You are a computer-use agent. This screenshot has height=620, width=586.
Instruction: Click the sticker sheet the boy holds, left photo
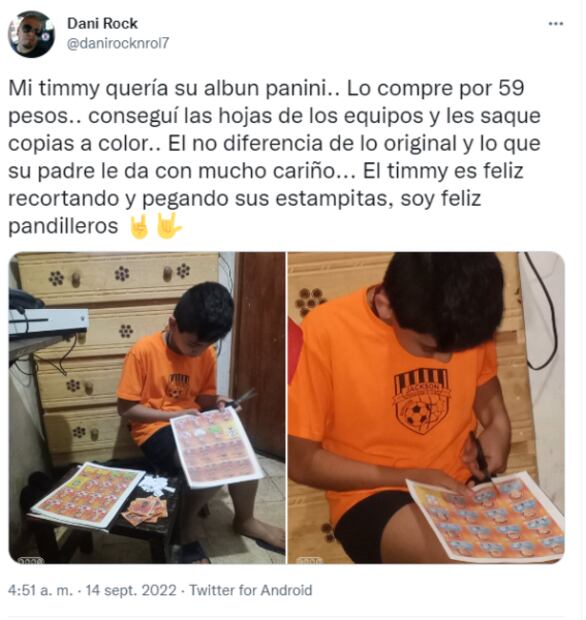(217, 448)
